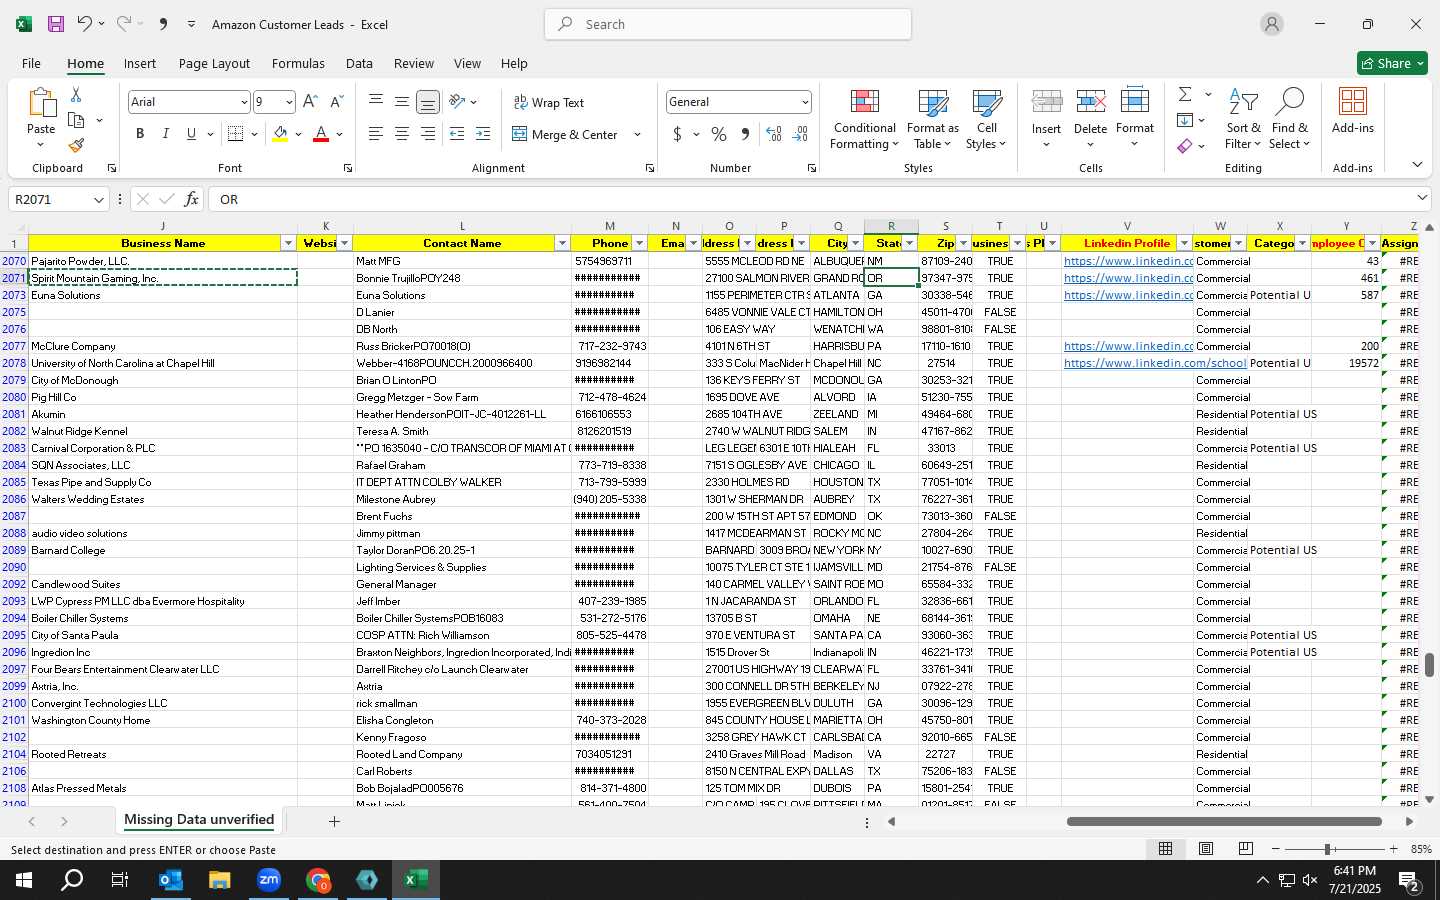Open Google Chrome from the taskbar
The image size is (1440, 900).
coord(318,880)
